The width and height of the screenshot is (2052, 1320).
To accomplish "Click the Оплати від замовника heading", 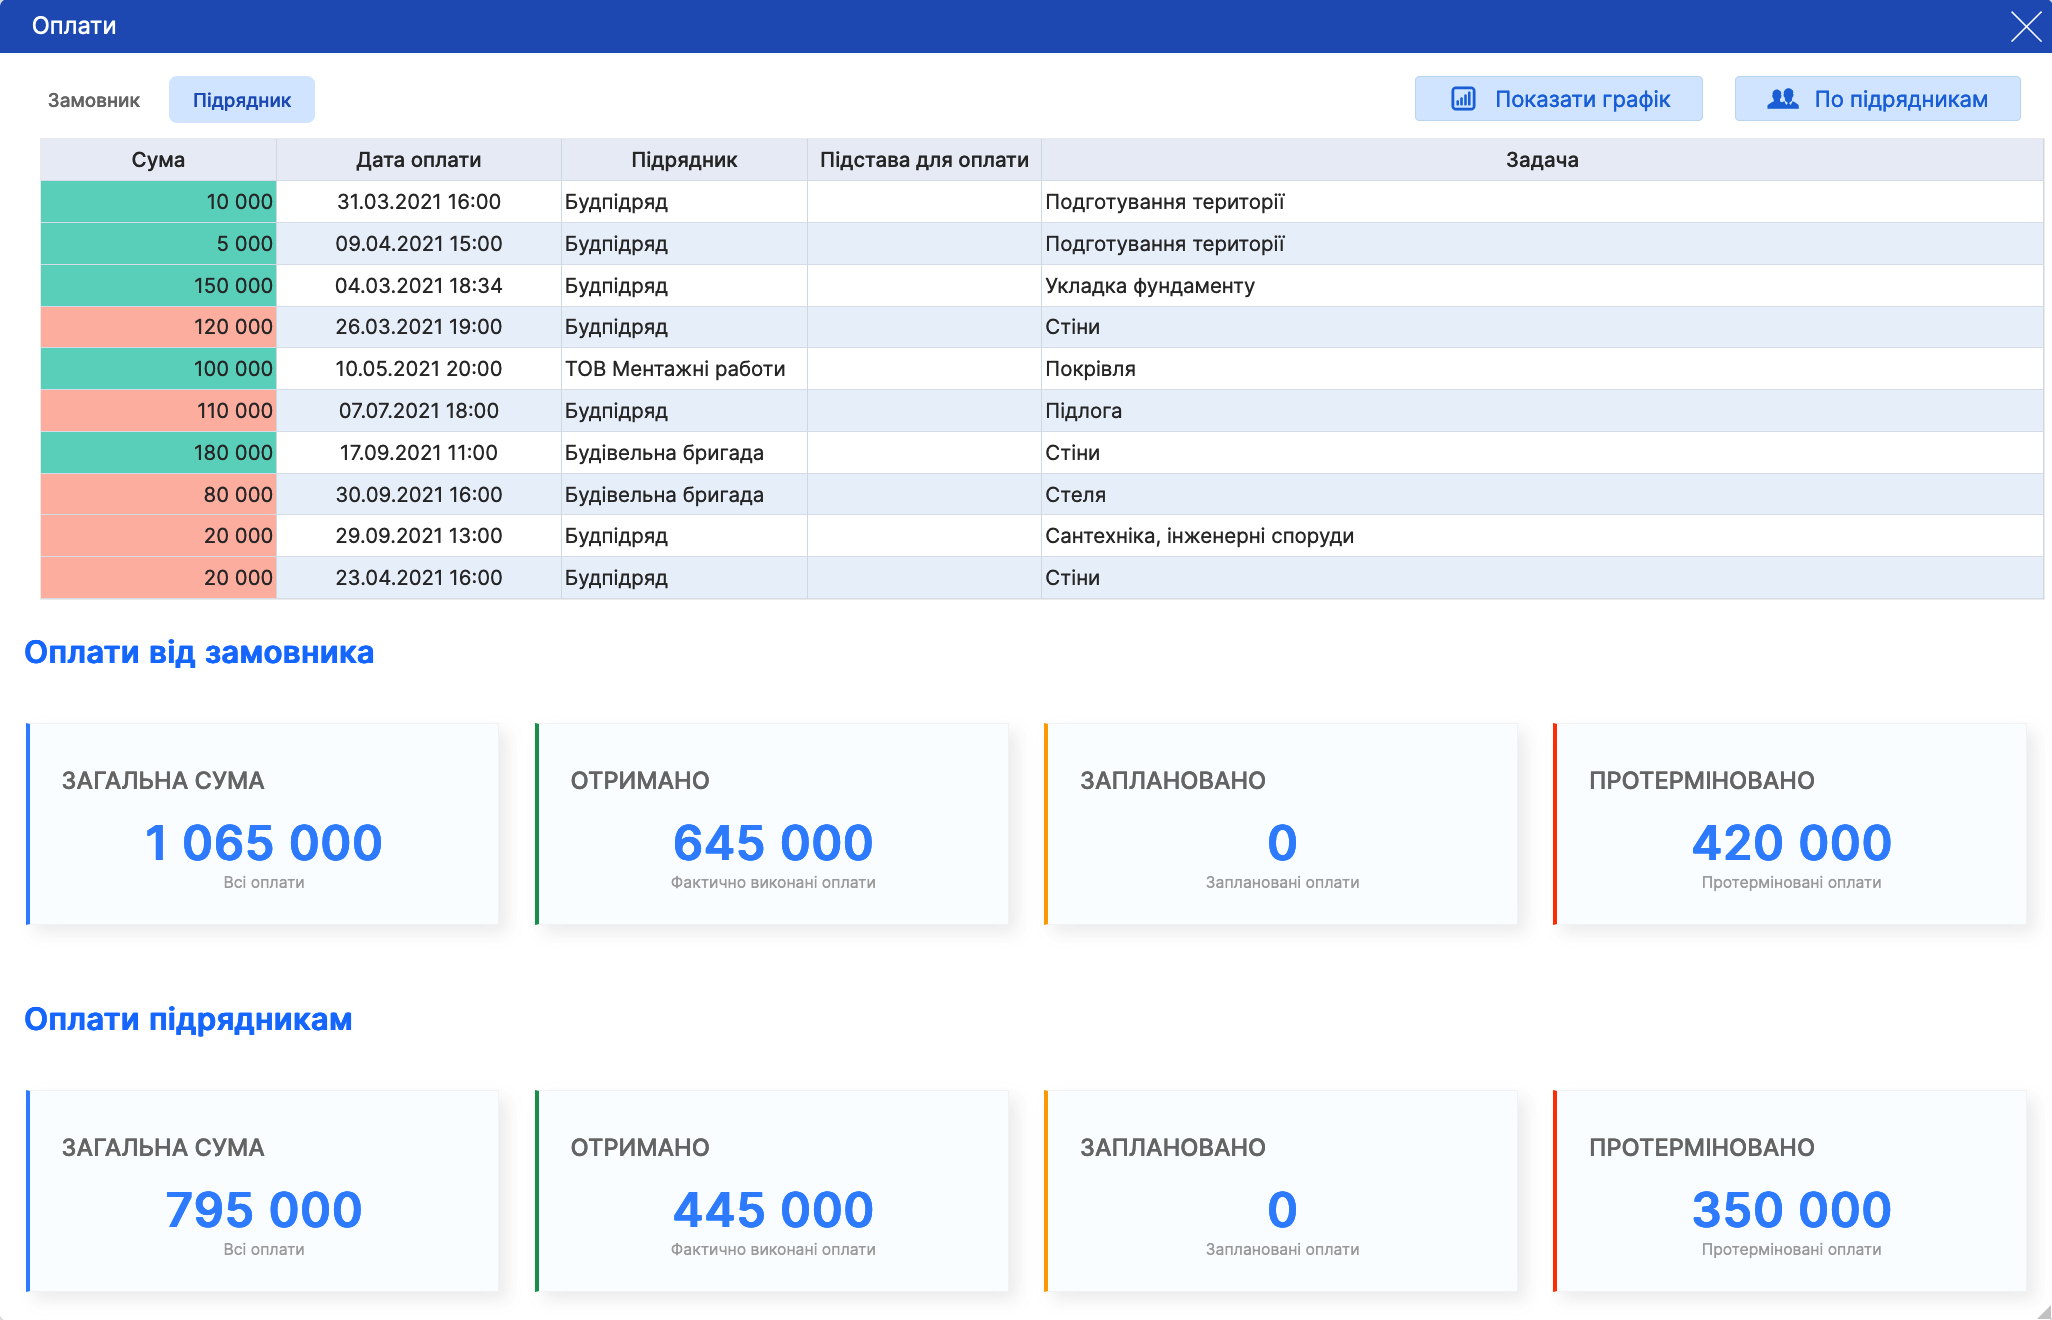I will pyautogui.click(x=199, y=652).
